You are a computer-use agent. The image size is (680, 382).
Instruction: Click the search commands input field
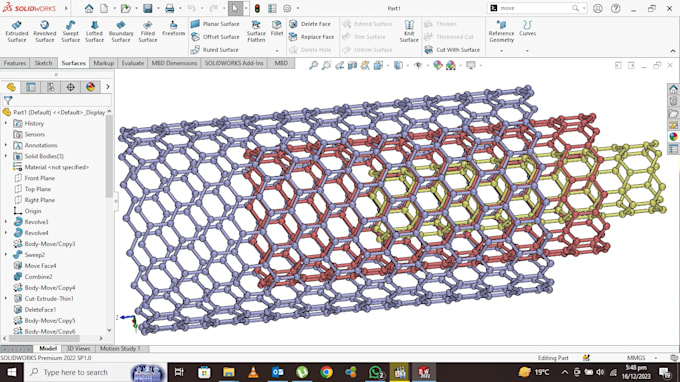(534, 8)
